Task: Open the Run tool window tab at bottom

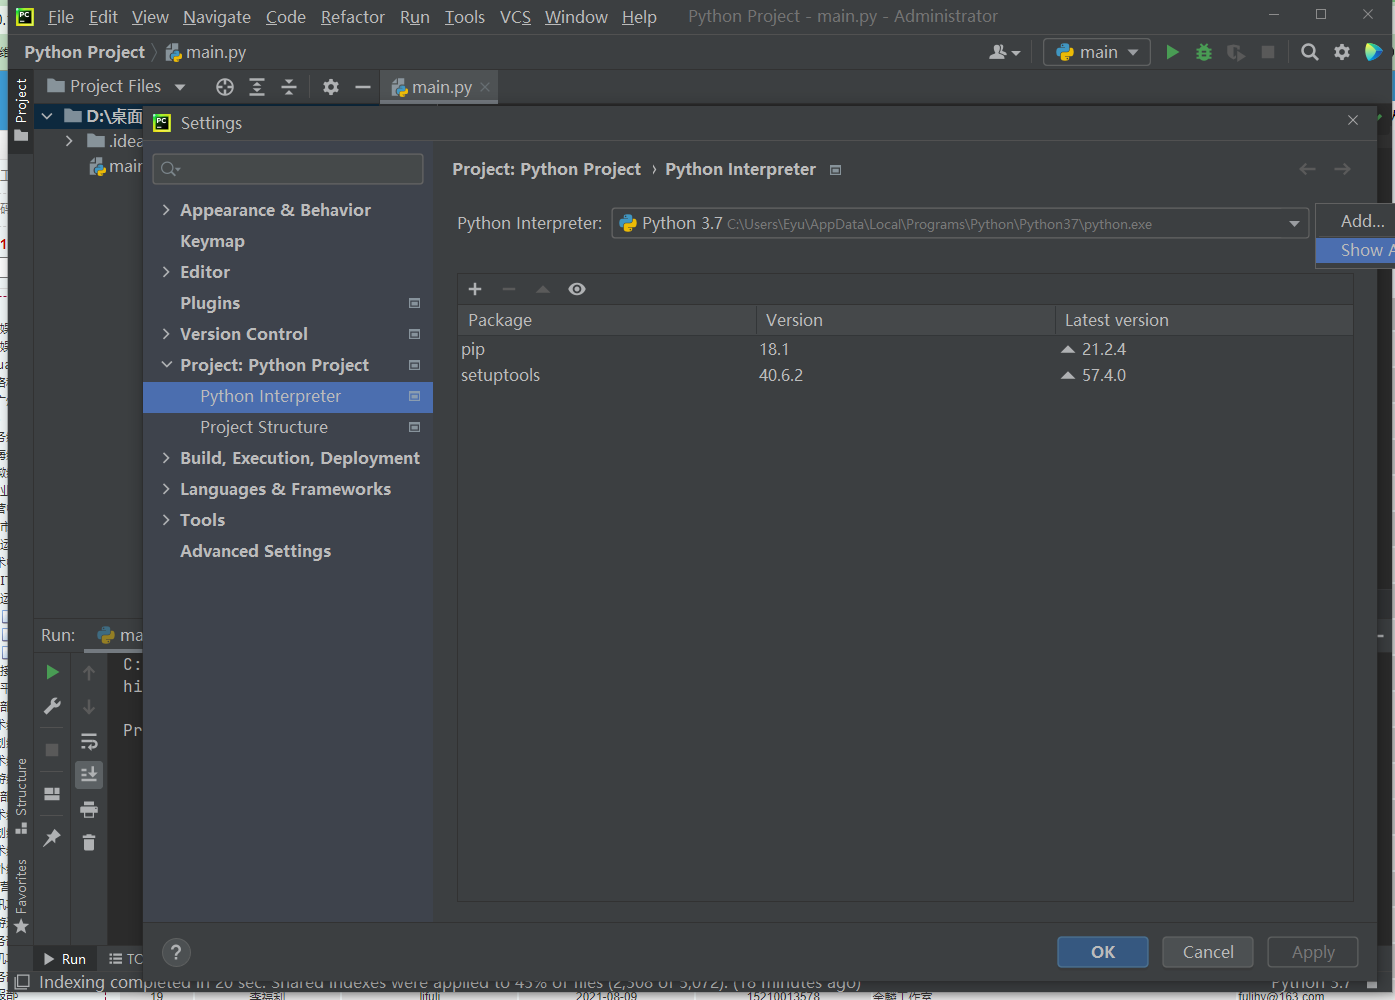Action: pos(65,959)
